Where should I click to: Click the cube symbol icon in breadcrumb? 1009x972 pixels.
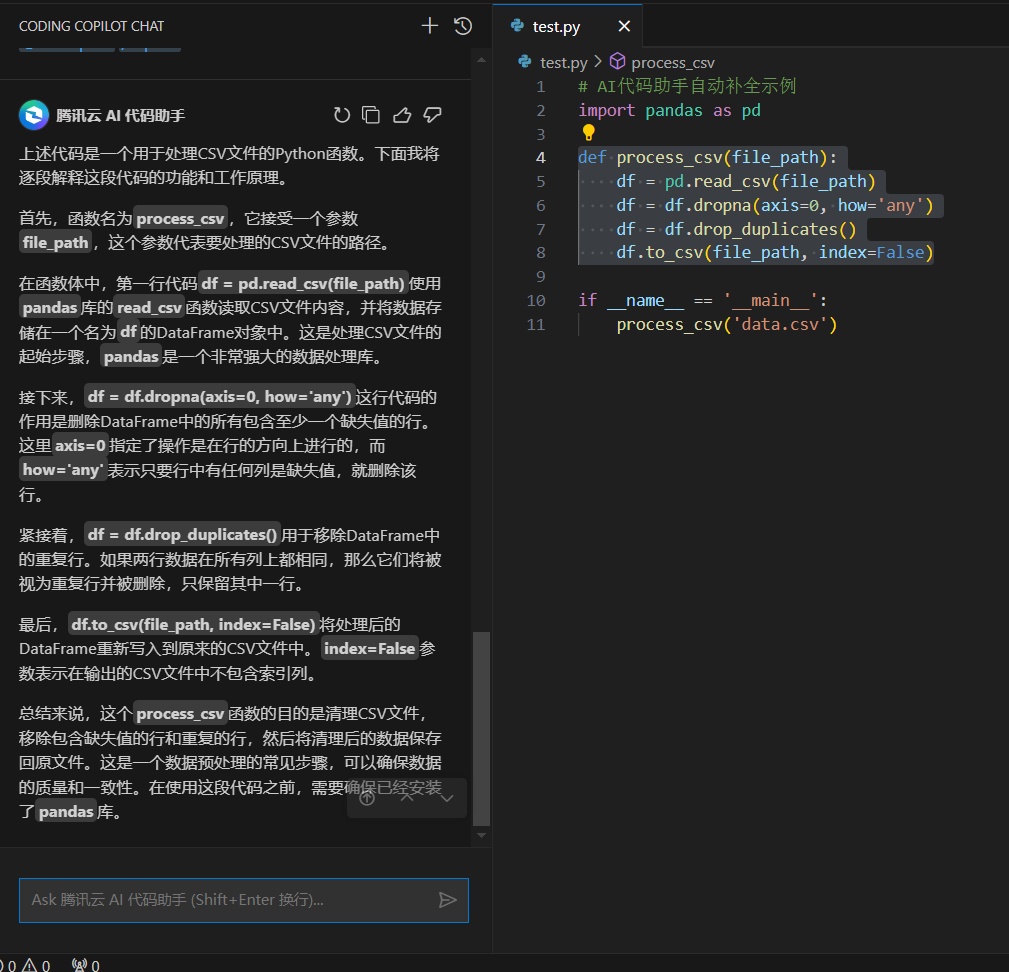pyautogui.click(x=617, y=61)
